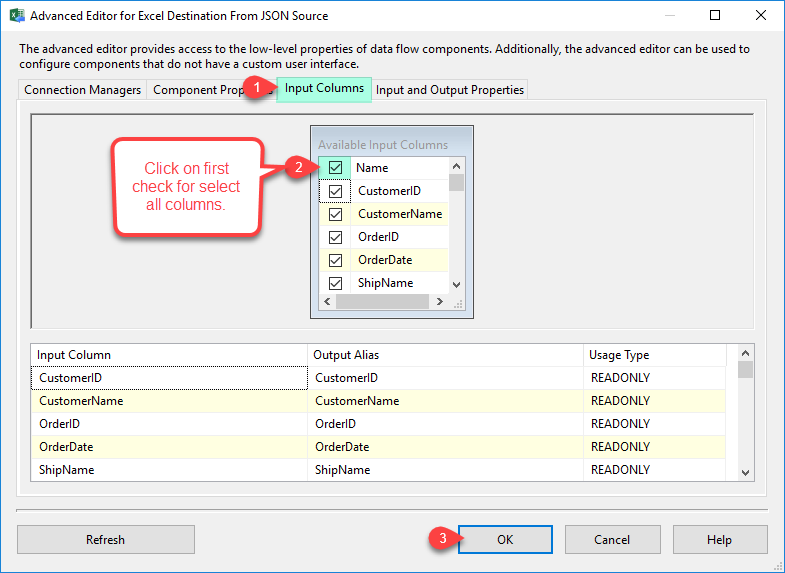
Task: Click OrderID label in Available Input Columns
Action: point(378,237)
